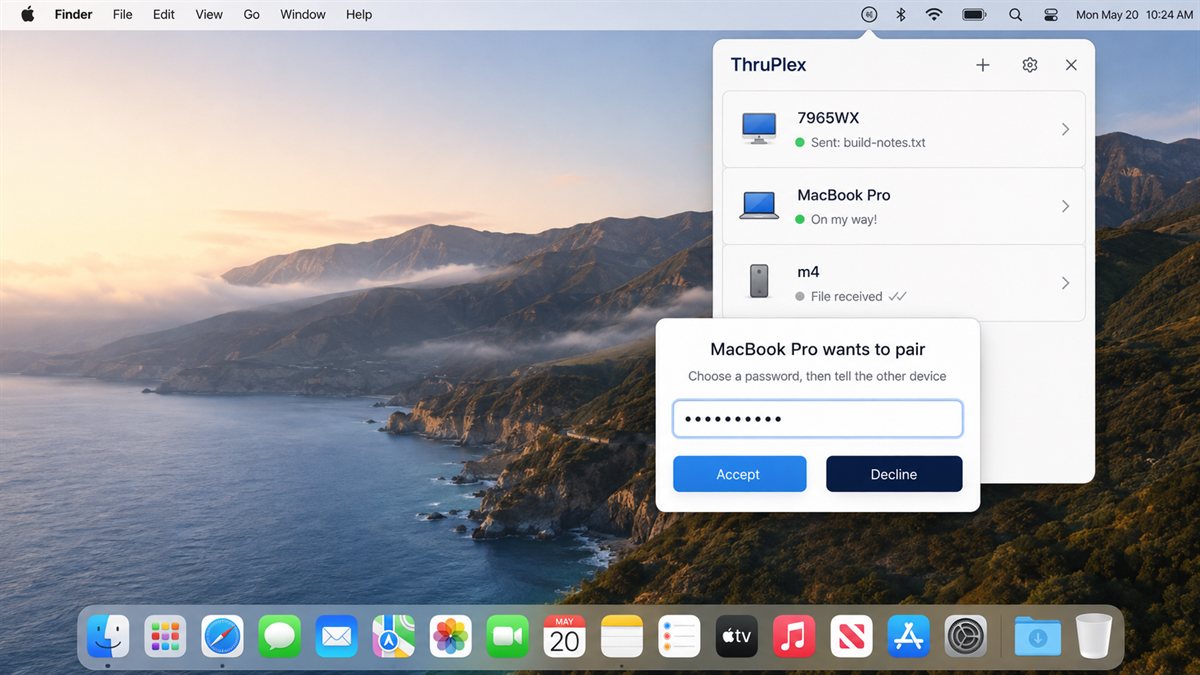The width and height of the screenshot is (1200, 675).
Task: Open Launchpad from the Dock
Action: pyautogui.click(x=165, y=636)
